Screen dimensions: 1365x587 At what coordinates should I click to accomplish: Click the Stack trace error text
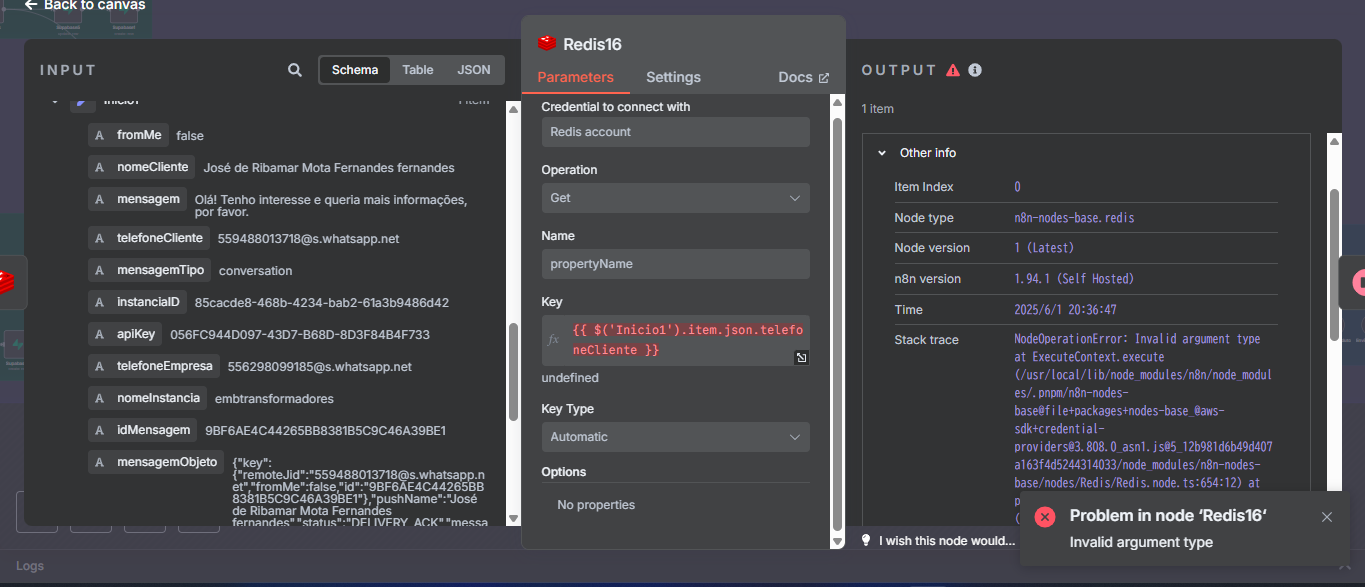pyautogui.click(x=1145, y=428)
